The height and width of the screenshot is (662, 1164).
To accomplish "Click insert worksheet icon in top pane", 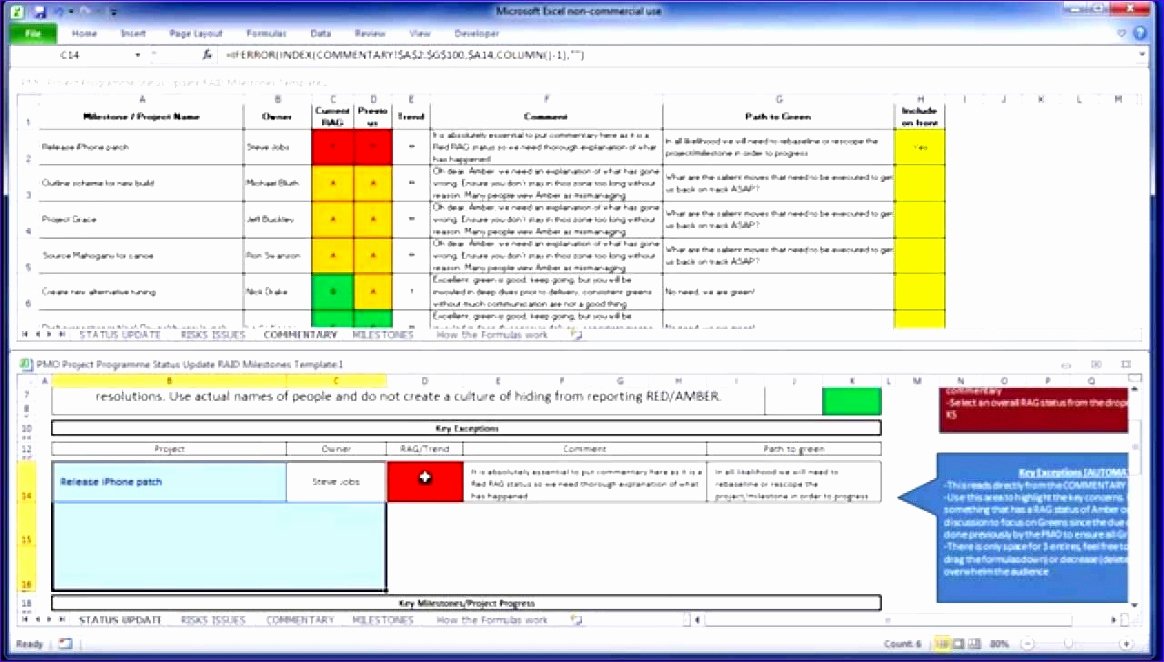I will 577,335.
